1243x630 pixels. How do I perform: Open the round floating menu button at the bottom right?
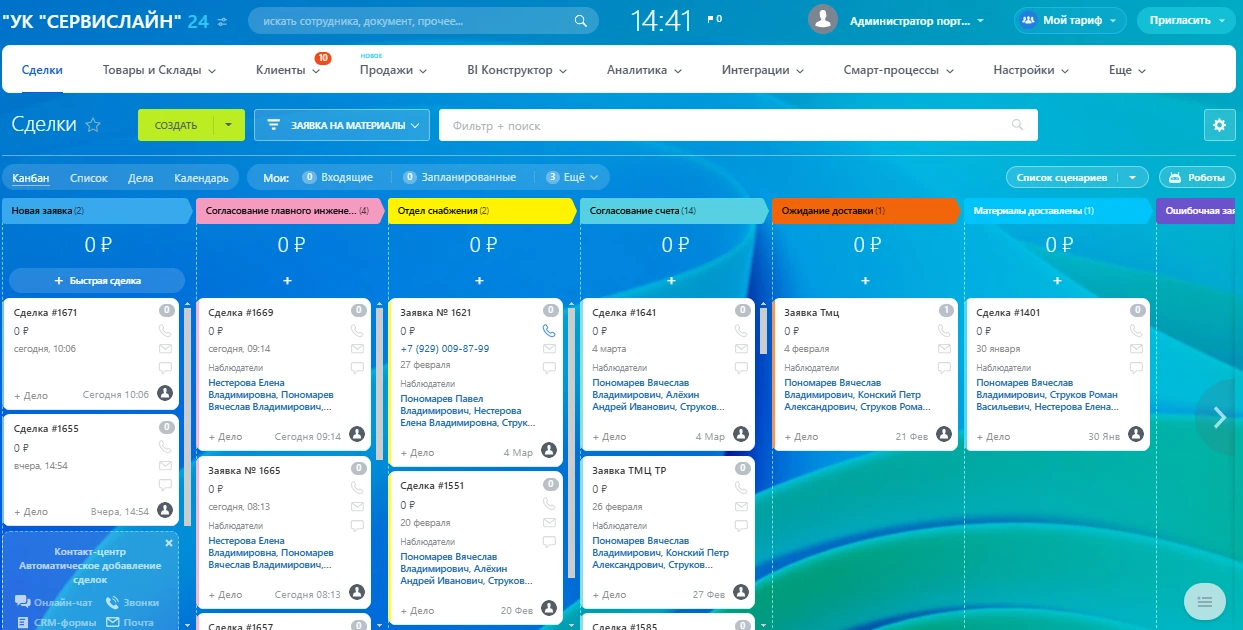tap(1204, 600)
